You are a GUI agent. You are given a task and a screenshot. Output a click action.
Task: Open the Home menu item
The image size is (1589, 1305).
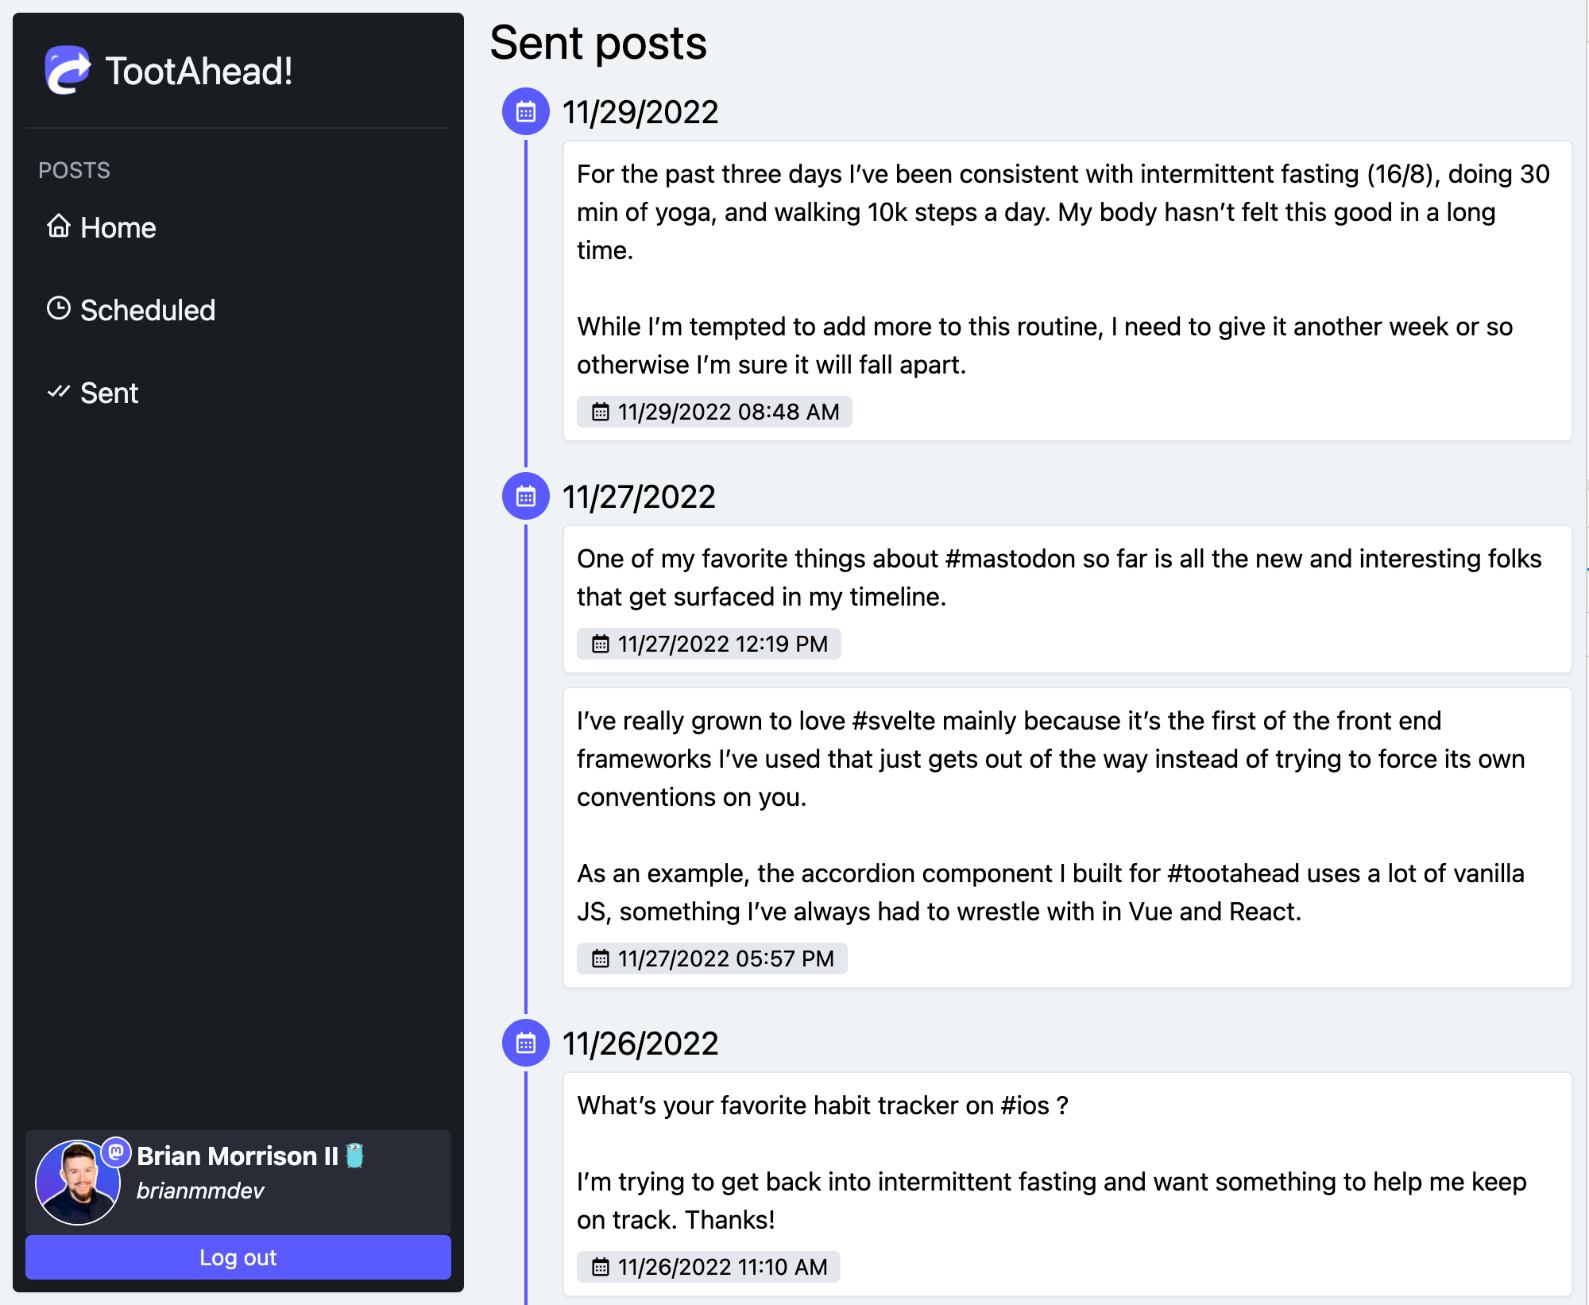point(118,228)
